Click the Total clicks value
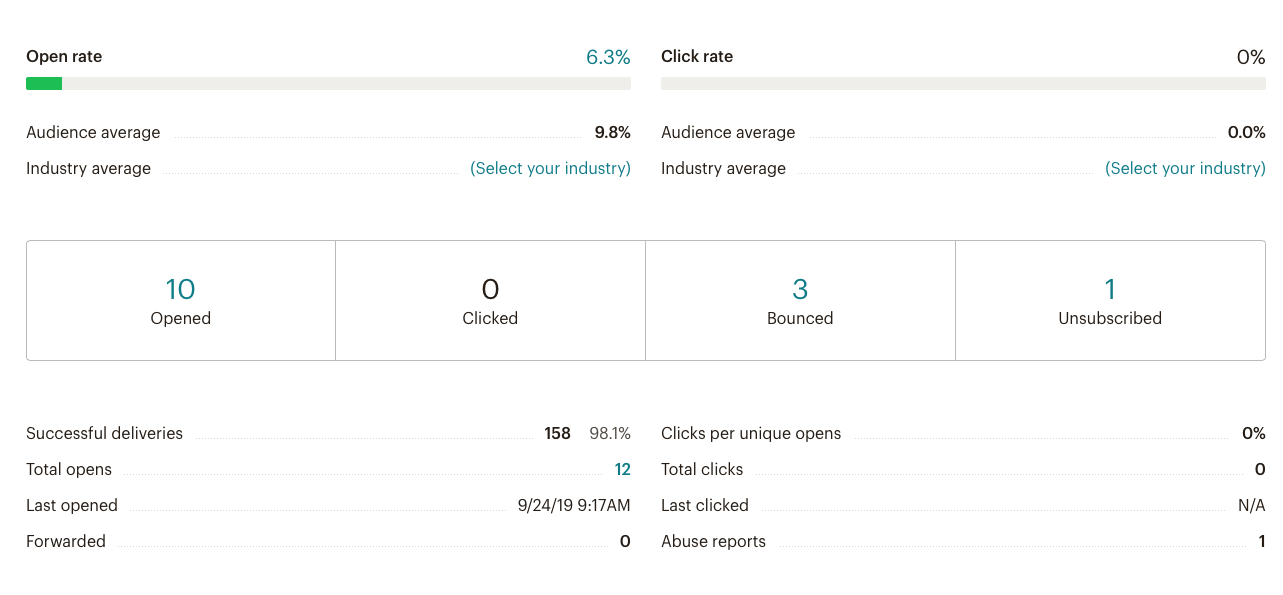Screen dimensions: 1283x595 (1260, 470)
